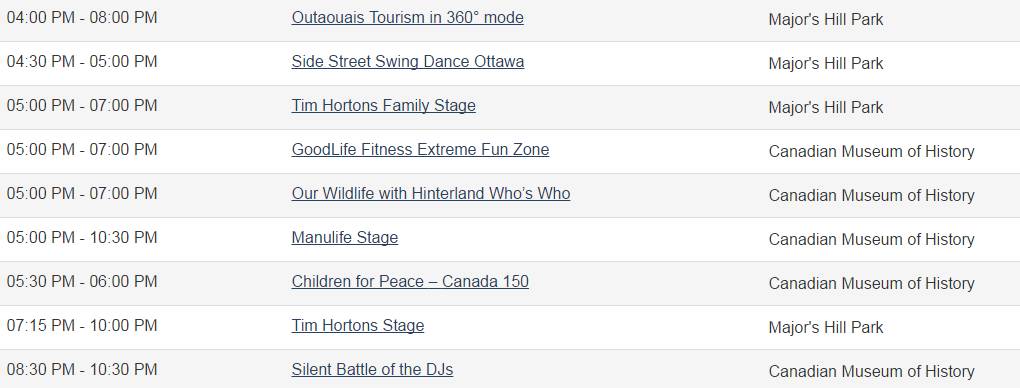Click Major's Hill Park location for Outaouais Tourism
This screenshot has width=1020, height=388.
[x=826, y=20]
